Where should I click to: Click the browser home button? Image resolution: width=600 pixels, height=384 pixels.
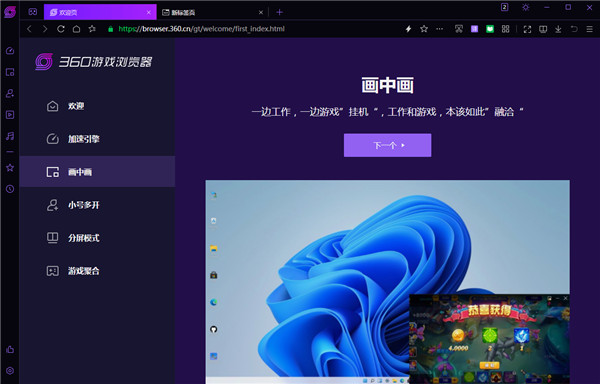[76, 29]
